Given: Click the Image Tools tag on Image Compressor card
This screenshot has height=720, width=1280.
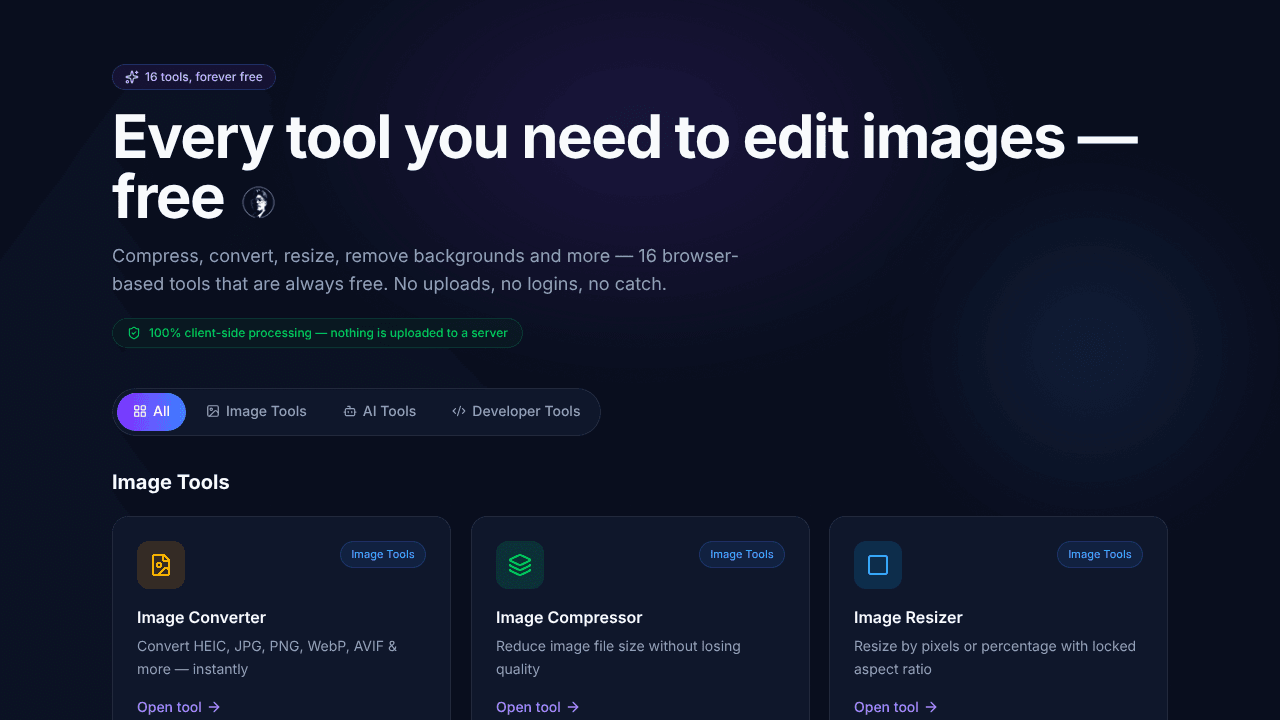Looking at the screenshot, I should click(x=742, y=554).
